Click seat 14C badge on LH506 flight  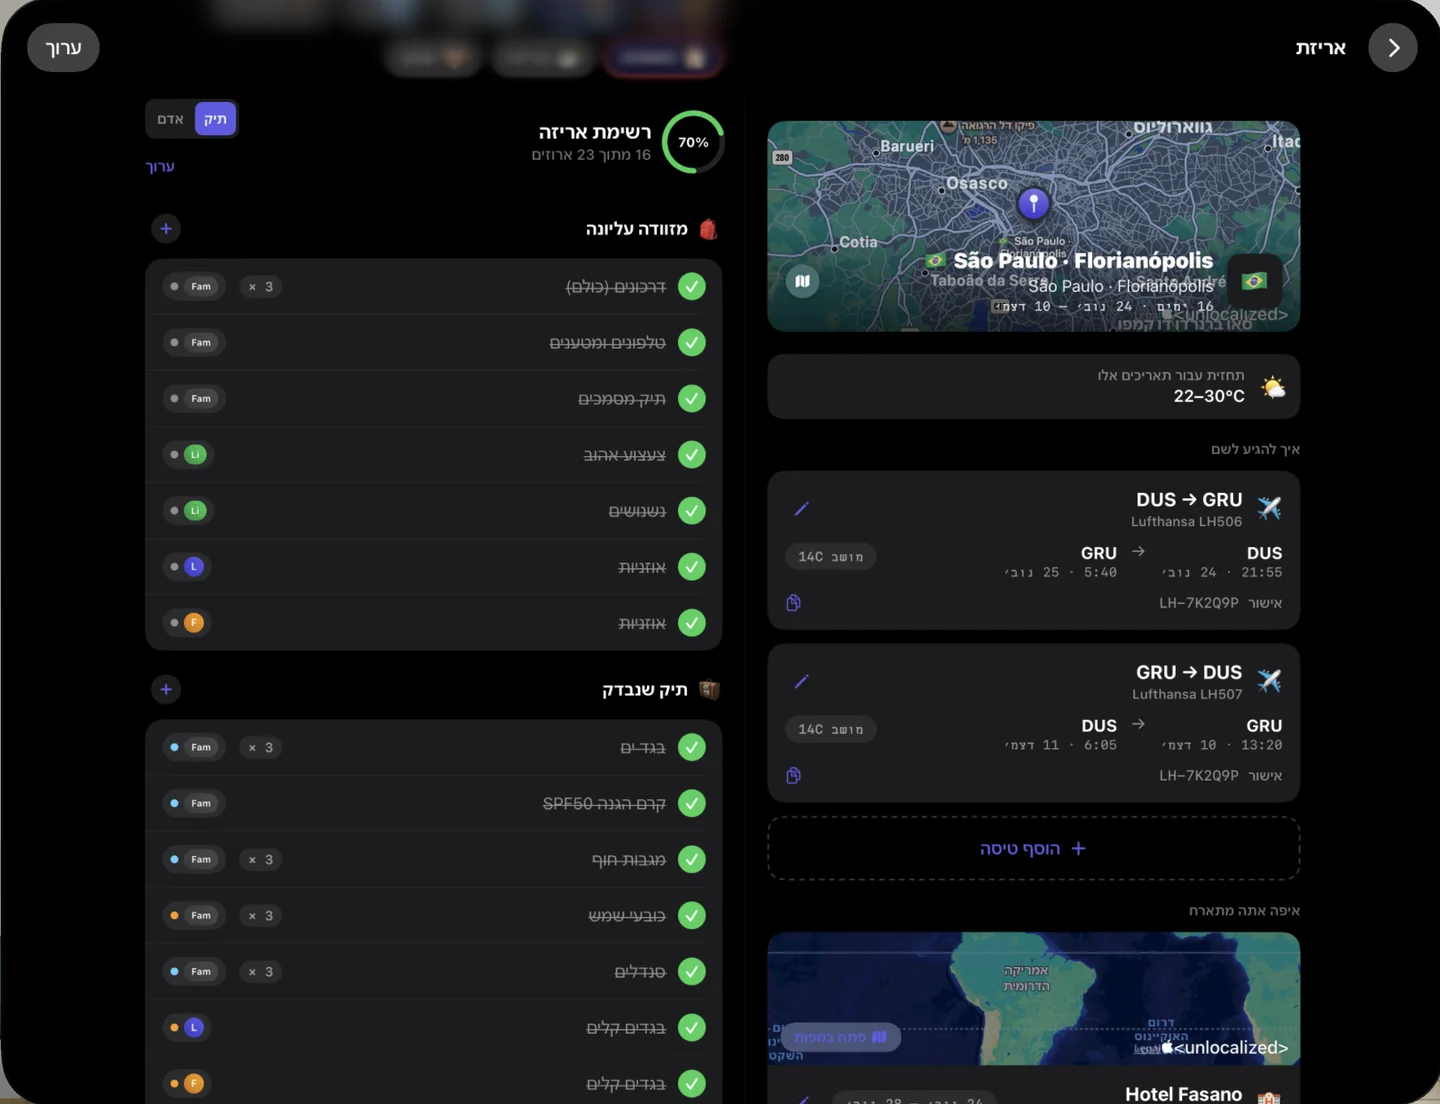tap(831, 557)
